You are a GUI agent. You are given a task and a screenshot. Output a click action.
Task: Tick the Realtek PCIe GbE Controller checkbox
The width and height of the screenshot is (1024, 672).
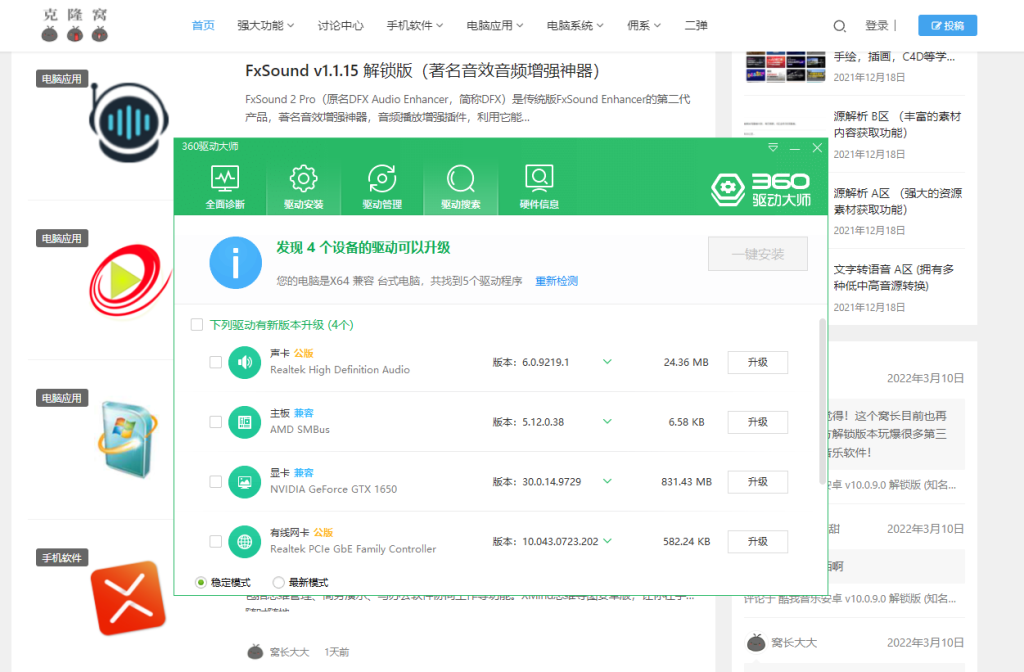click(x=216, y=541)
